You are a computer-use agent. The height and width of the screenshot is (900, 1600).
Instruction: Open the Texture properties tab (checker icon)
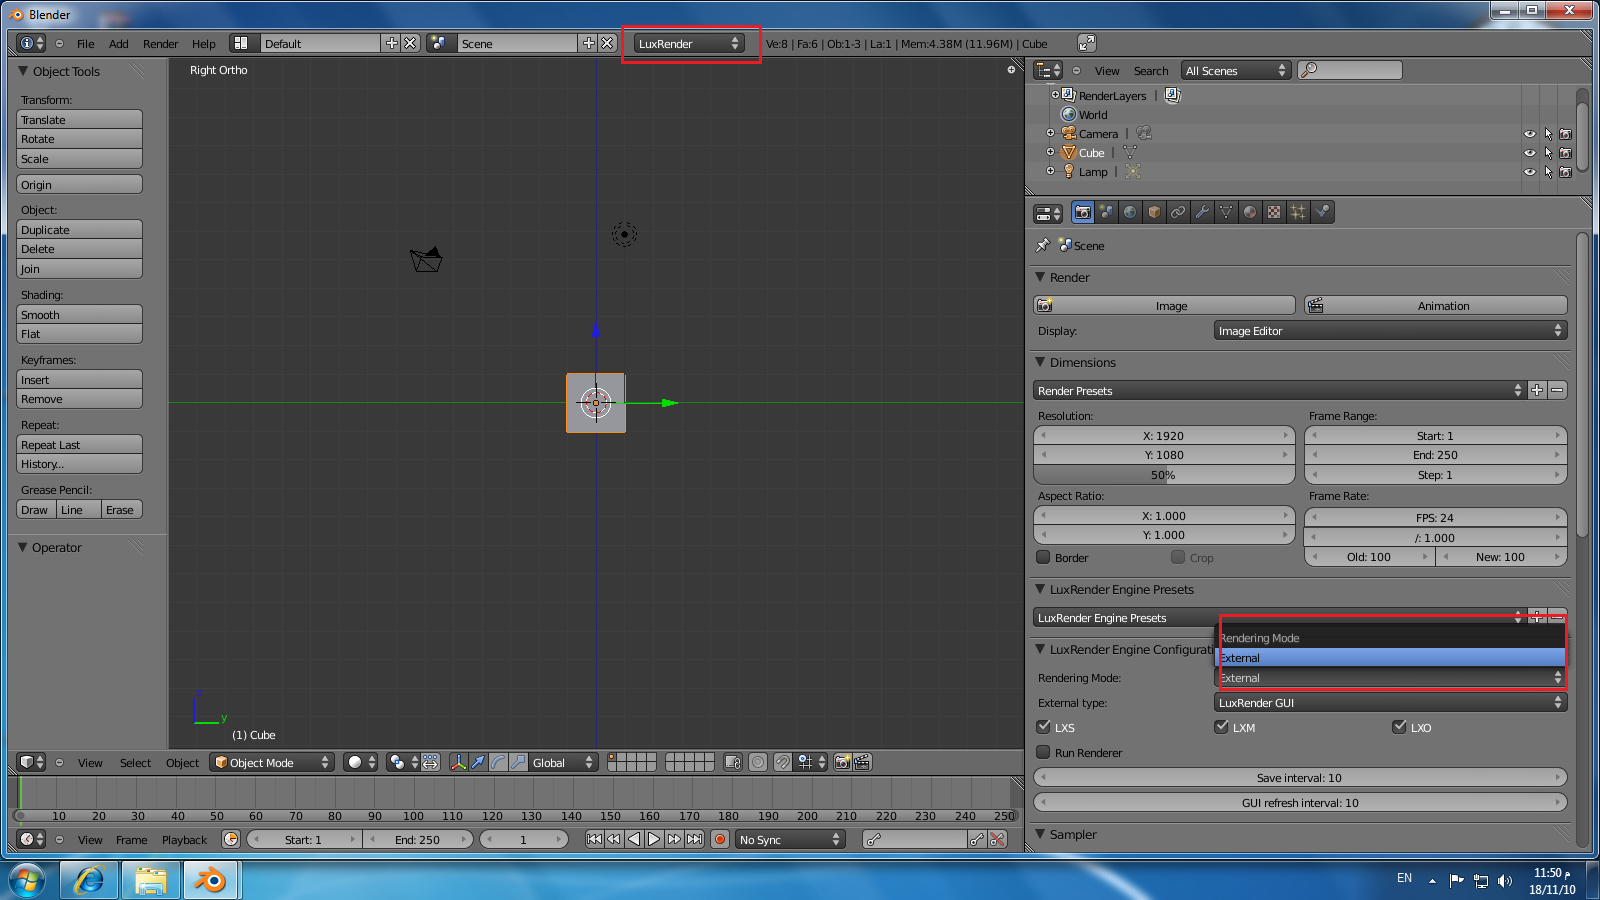pyautogui.click(x=1274, y=212)
